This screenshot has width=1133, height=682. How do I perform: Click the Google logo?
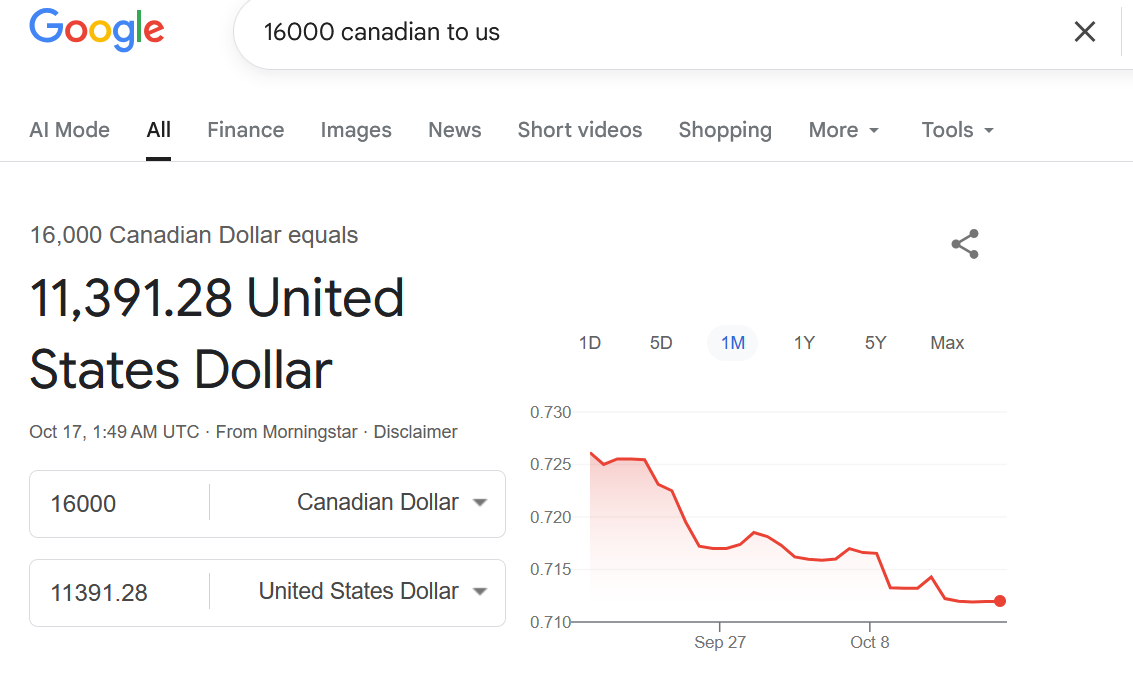click(97, 30)
